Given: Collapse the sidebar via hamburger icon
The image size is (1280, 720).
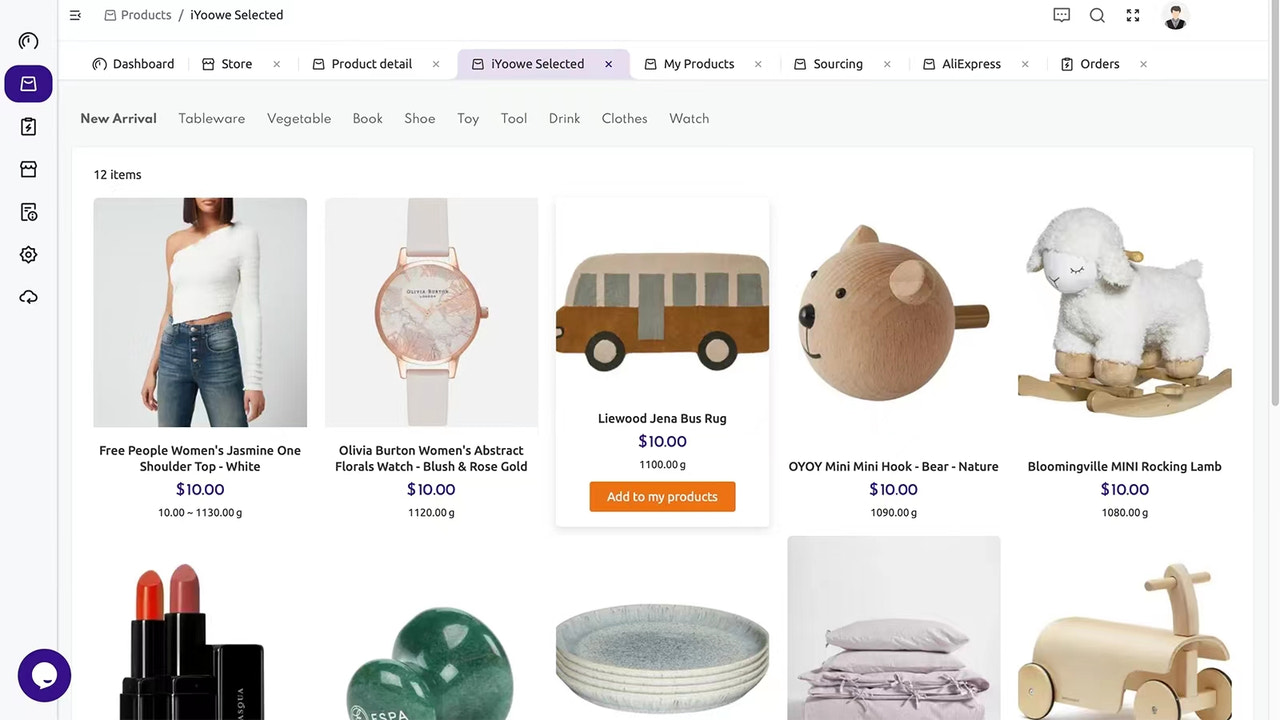Looking at the screenshot, I should pos(75,15).
